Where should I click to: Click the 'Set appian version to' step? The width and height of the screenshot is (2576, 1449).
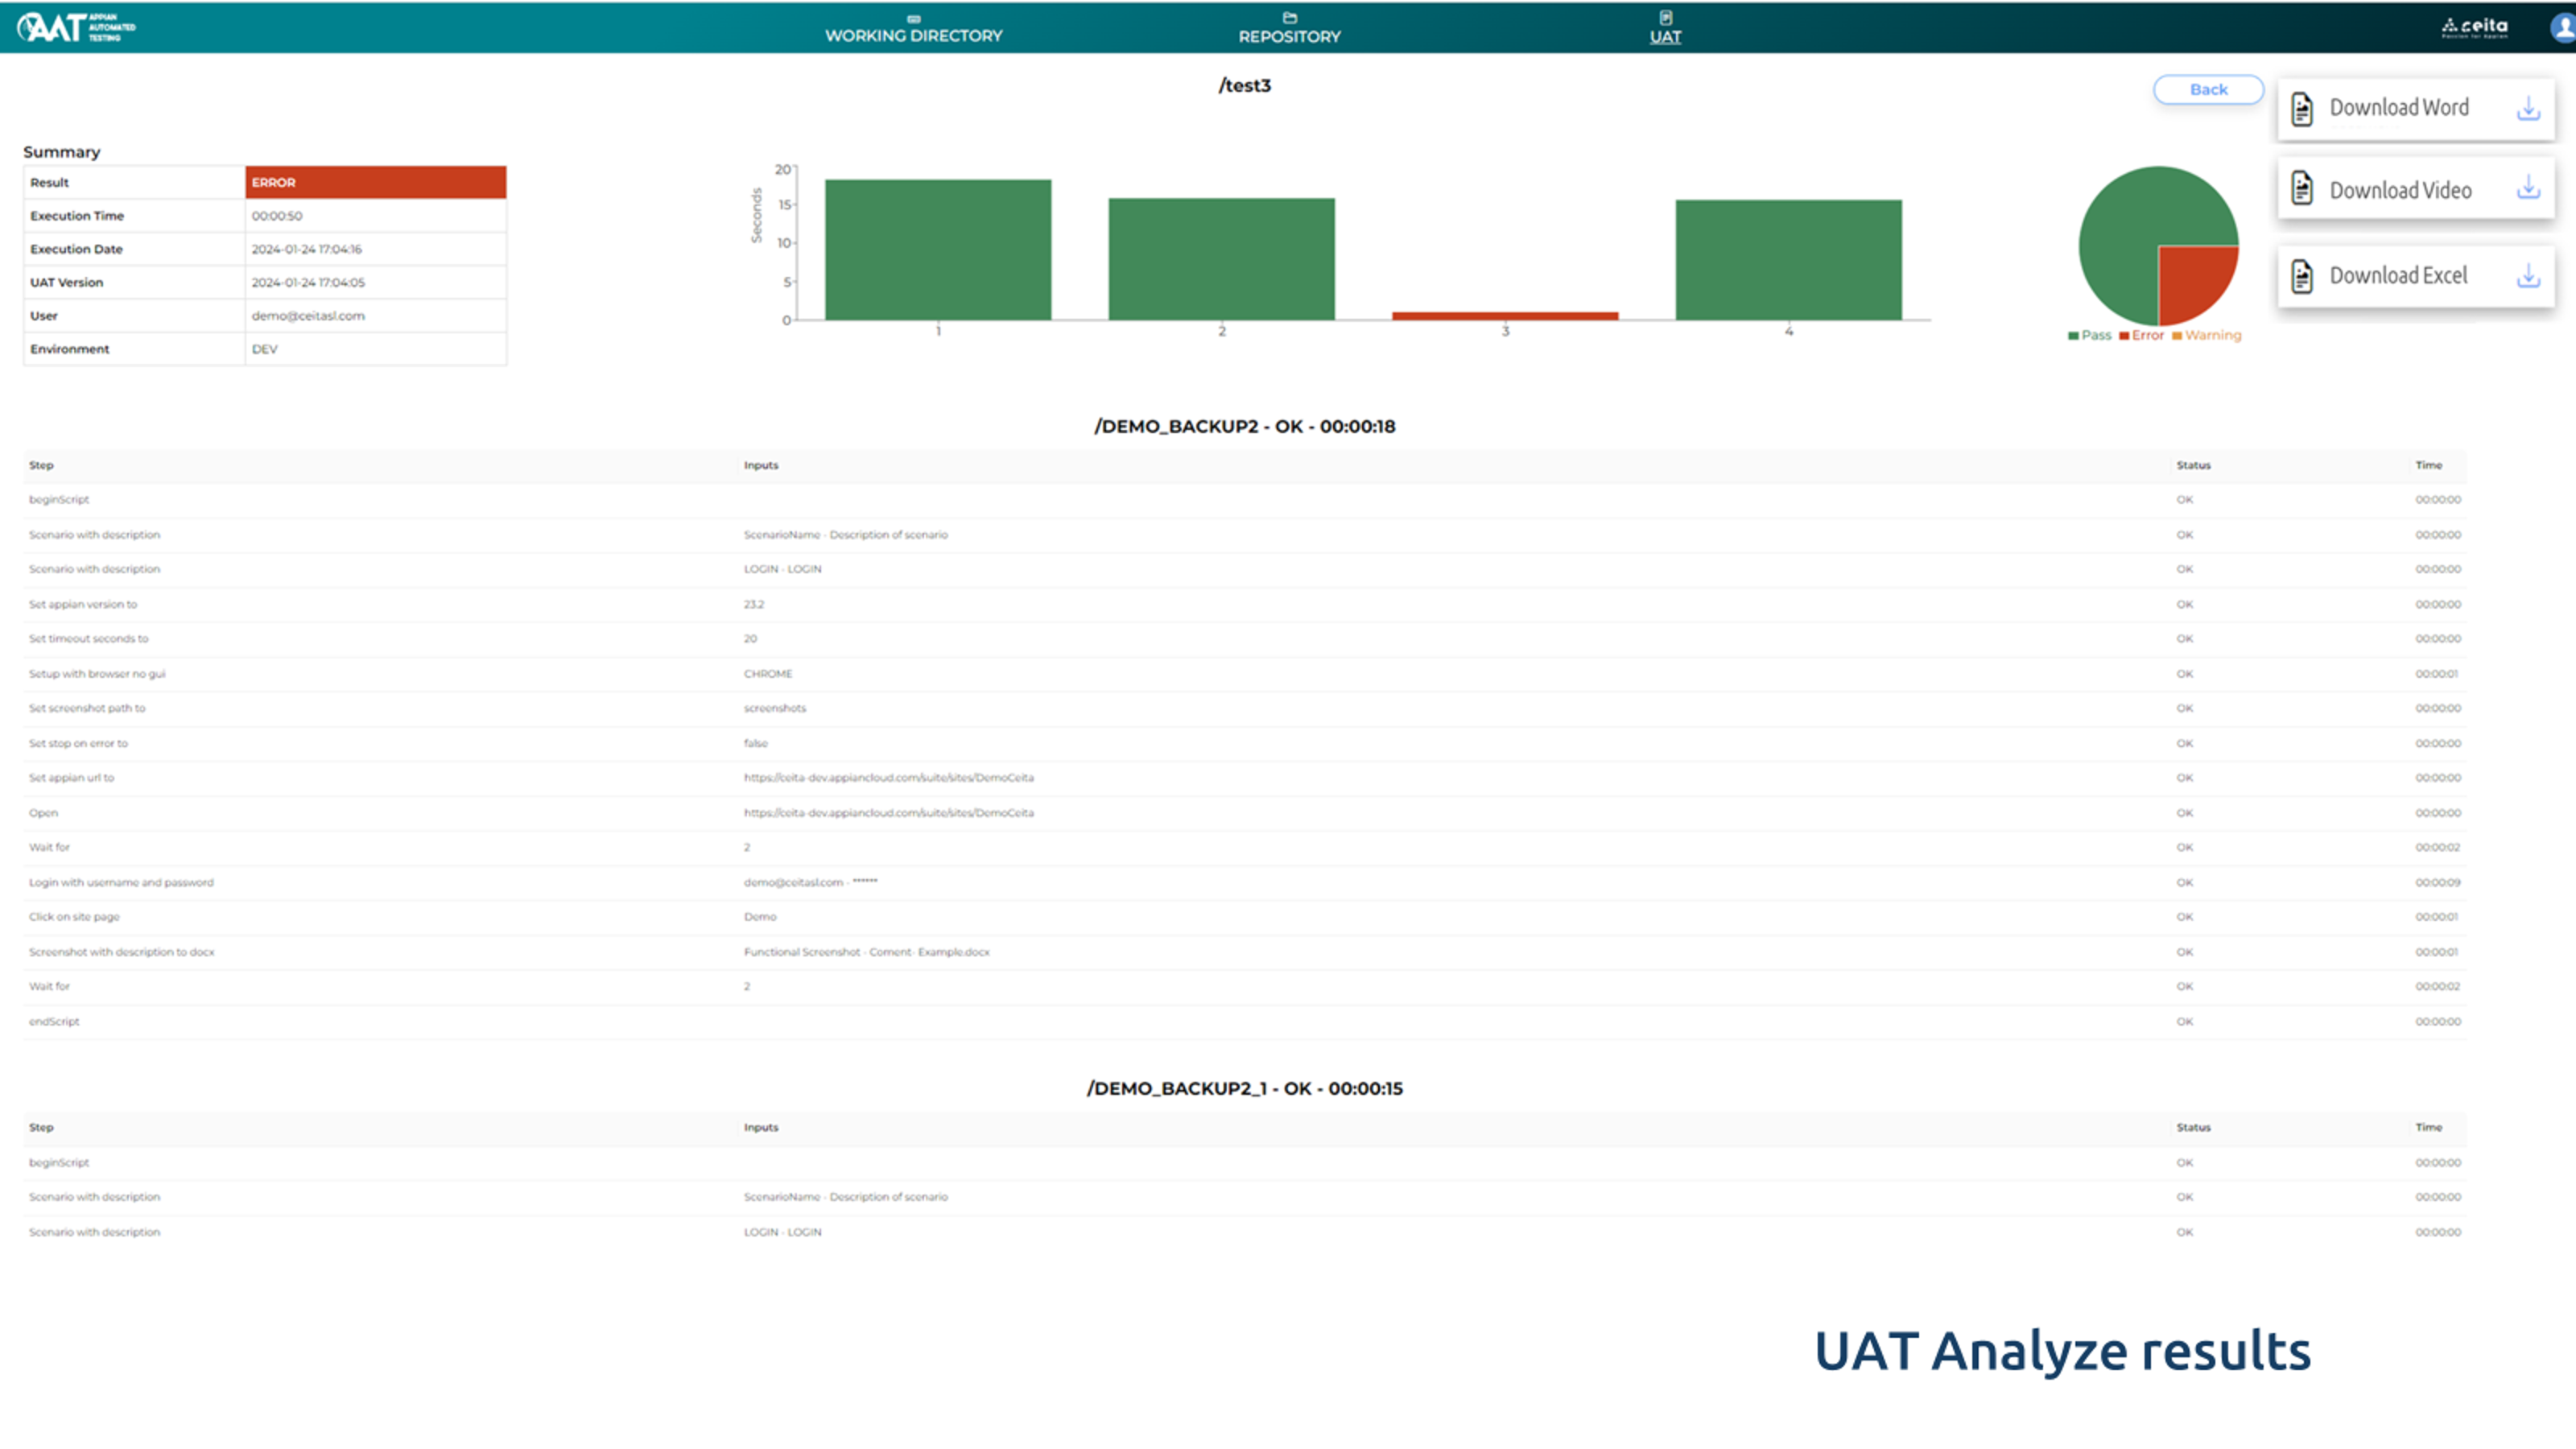click(83, 604)
